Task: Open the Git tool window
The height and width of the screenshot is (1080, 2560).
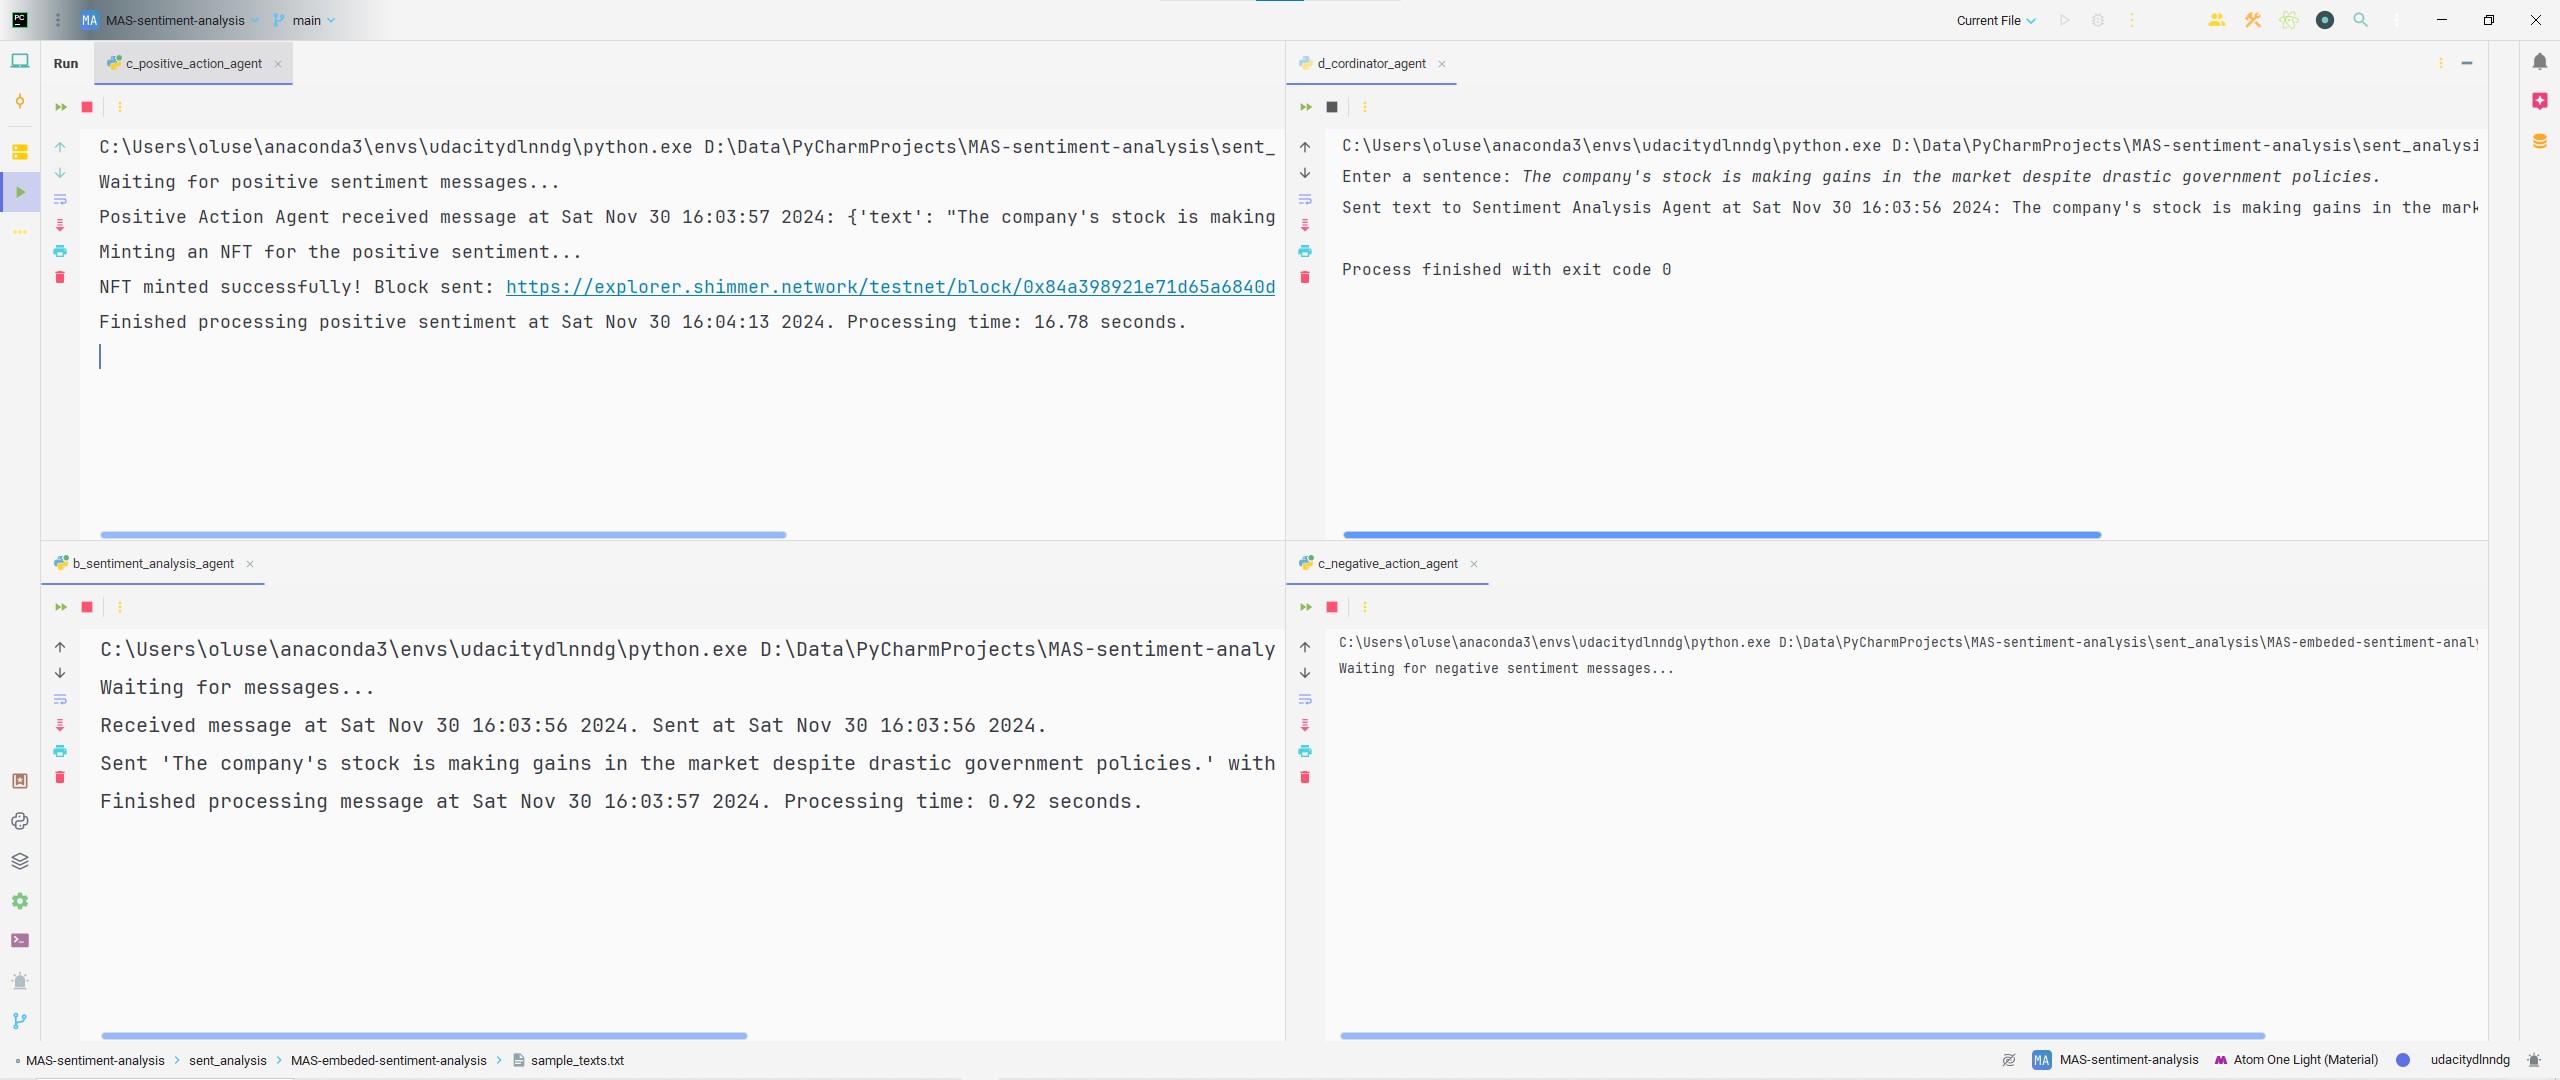Action: (x=20, y=1021)
